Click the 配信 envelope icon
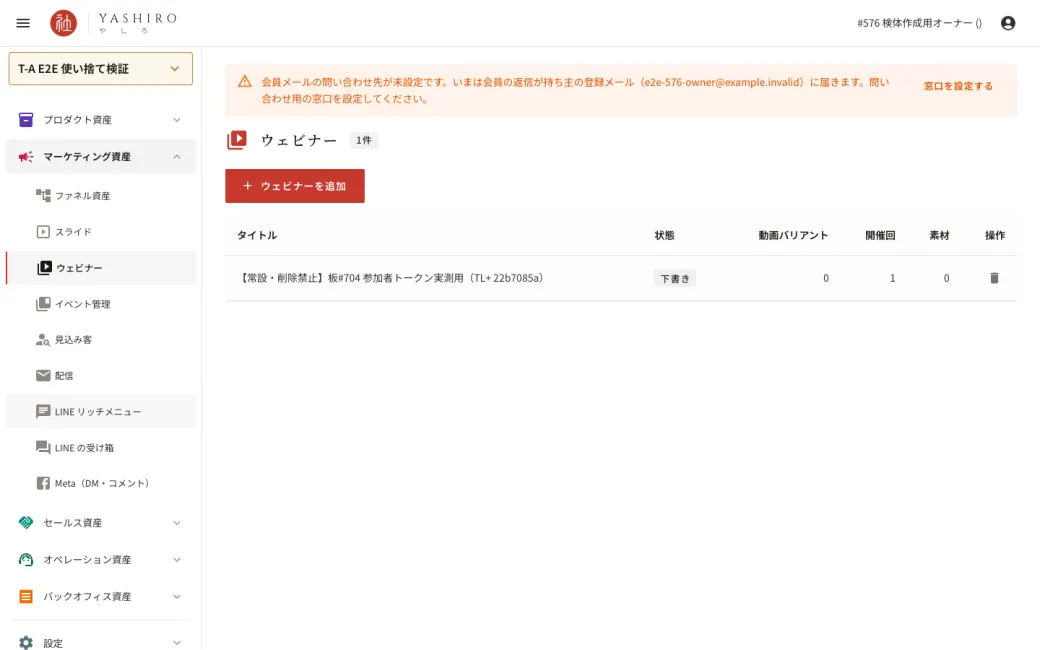This screenshot has height=650, width=1040. [43, 375]
